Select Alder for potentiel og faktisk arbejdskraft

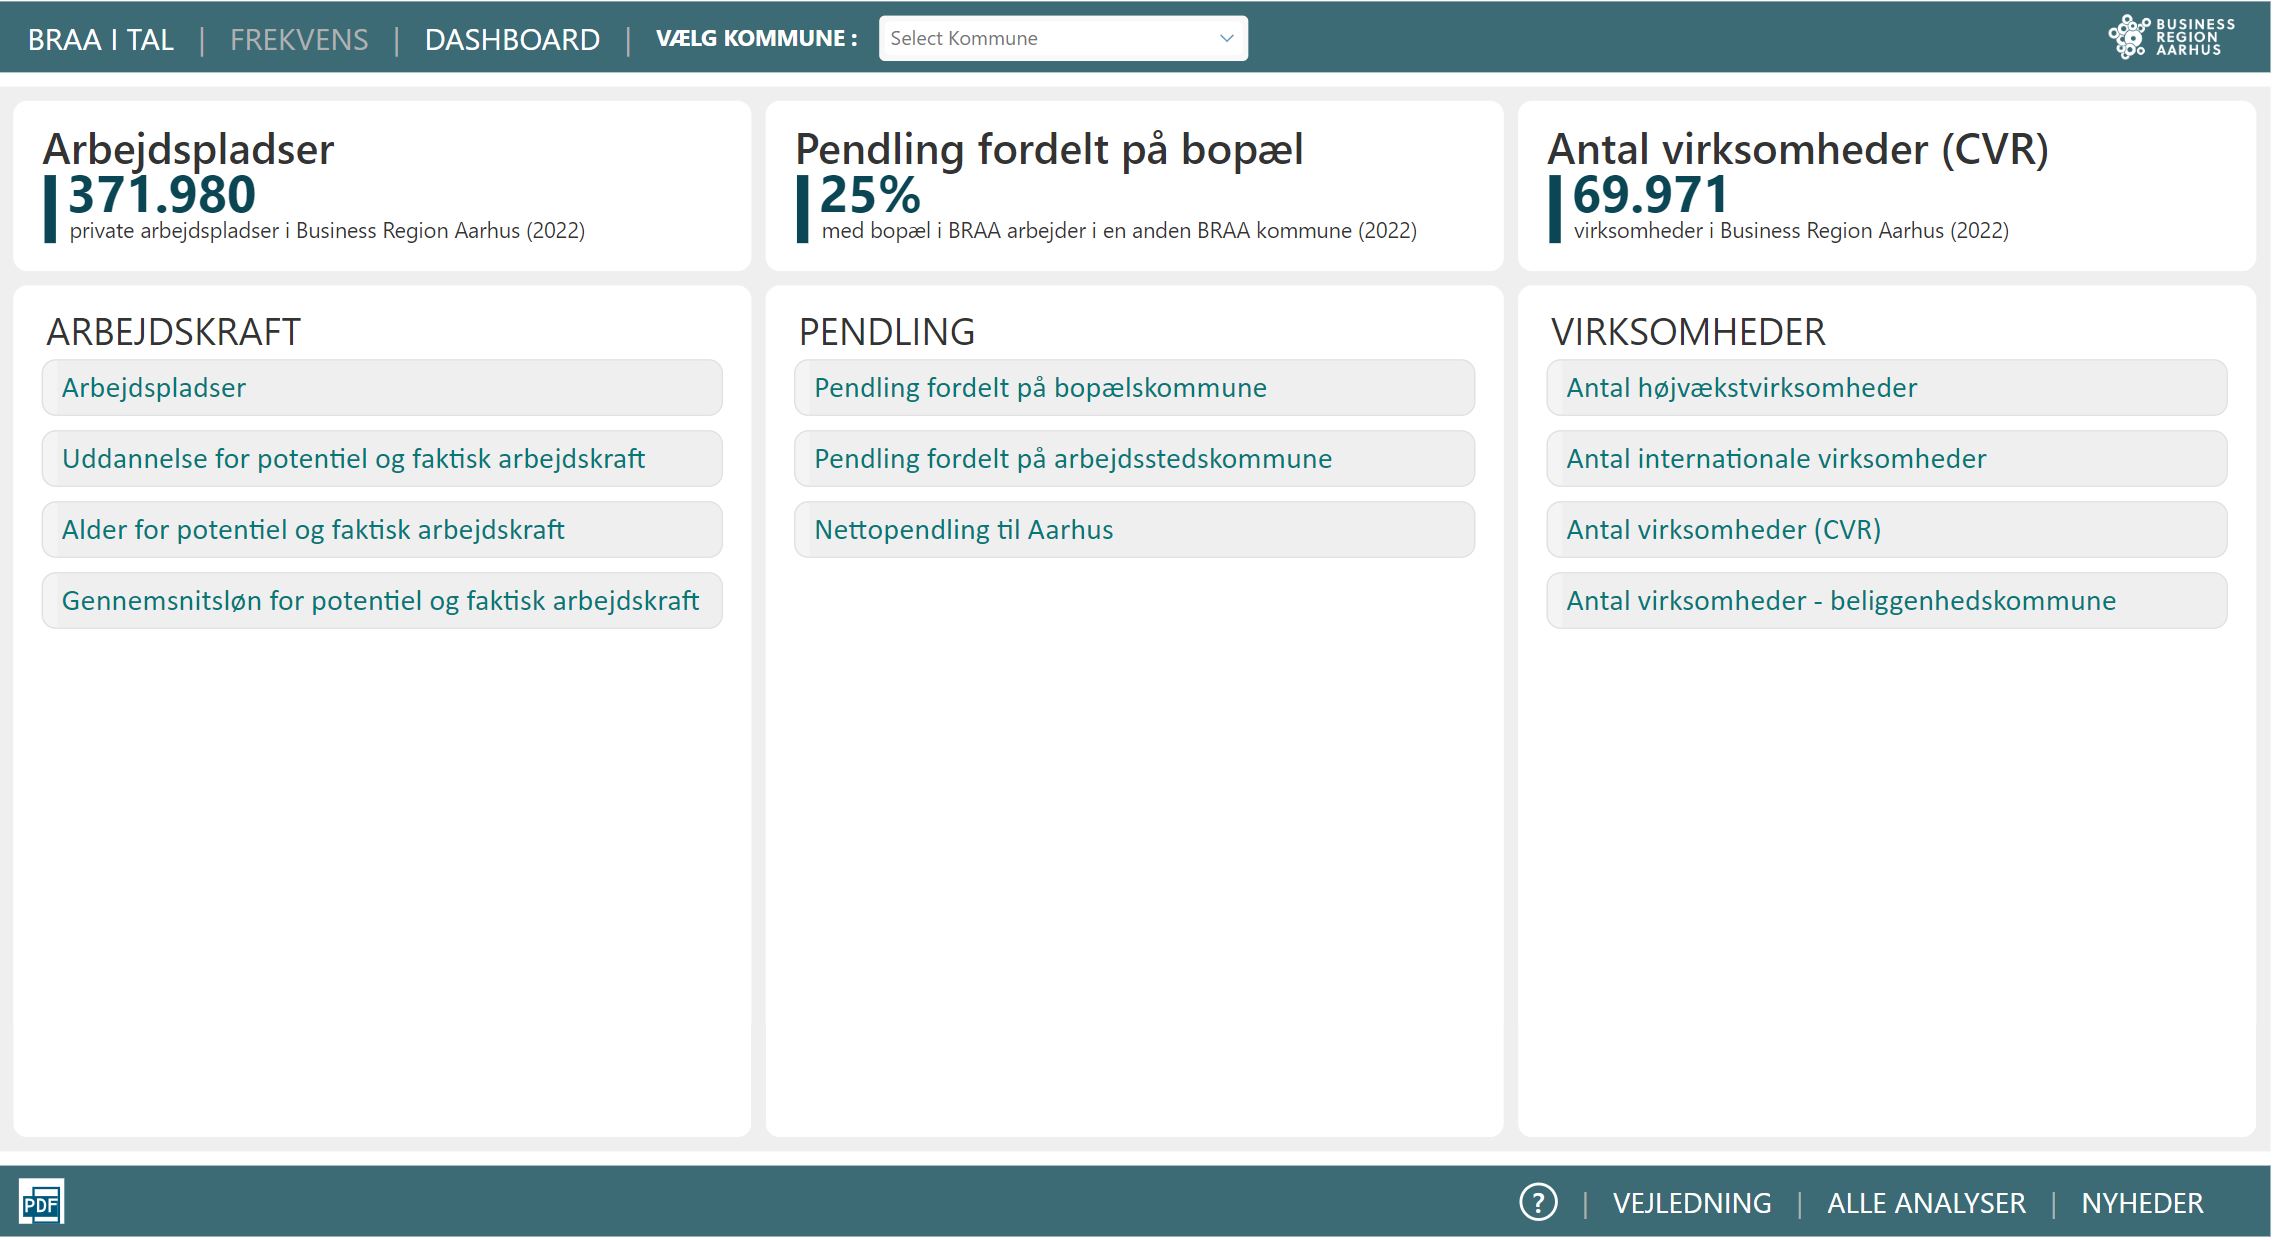click(x=382, y=531)
